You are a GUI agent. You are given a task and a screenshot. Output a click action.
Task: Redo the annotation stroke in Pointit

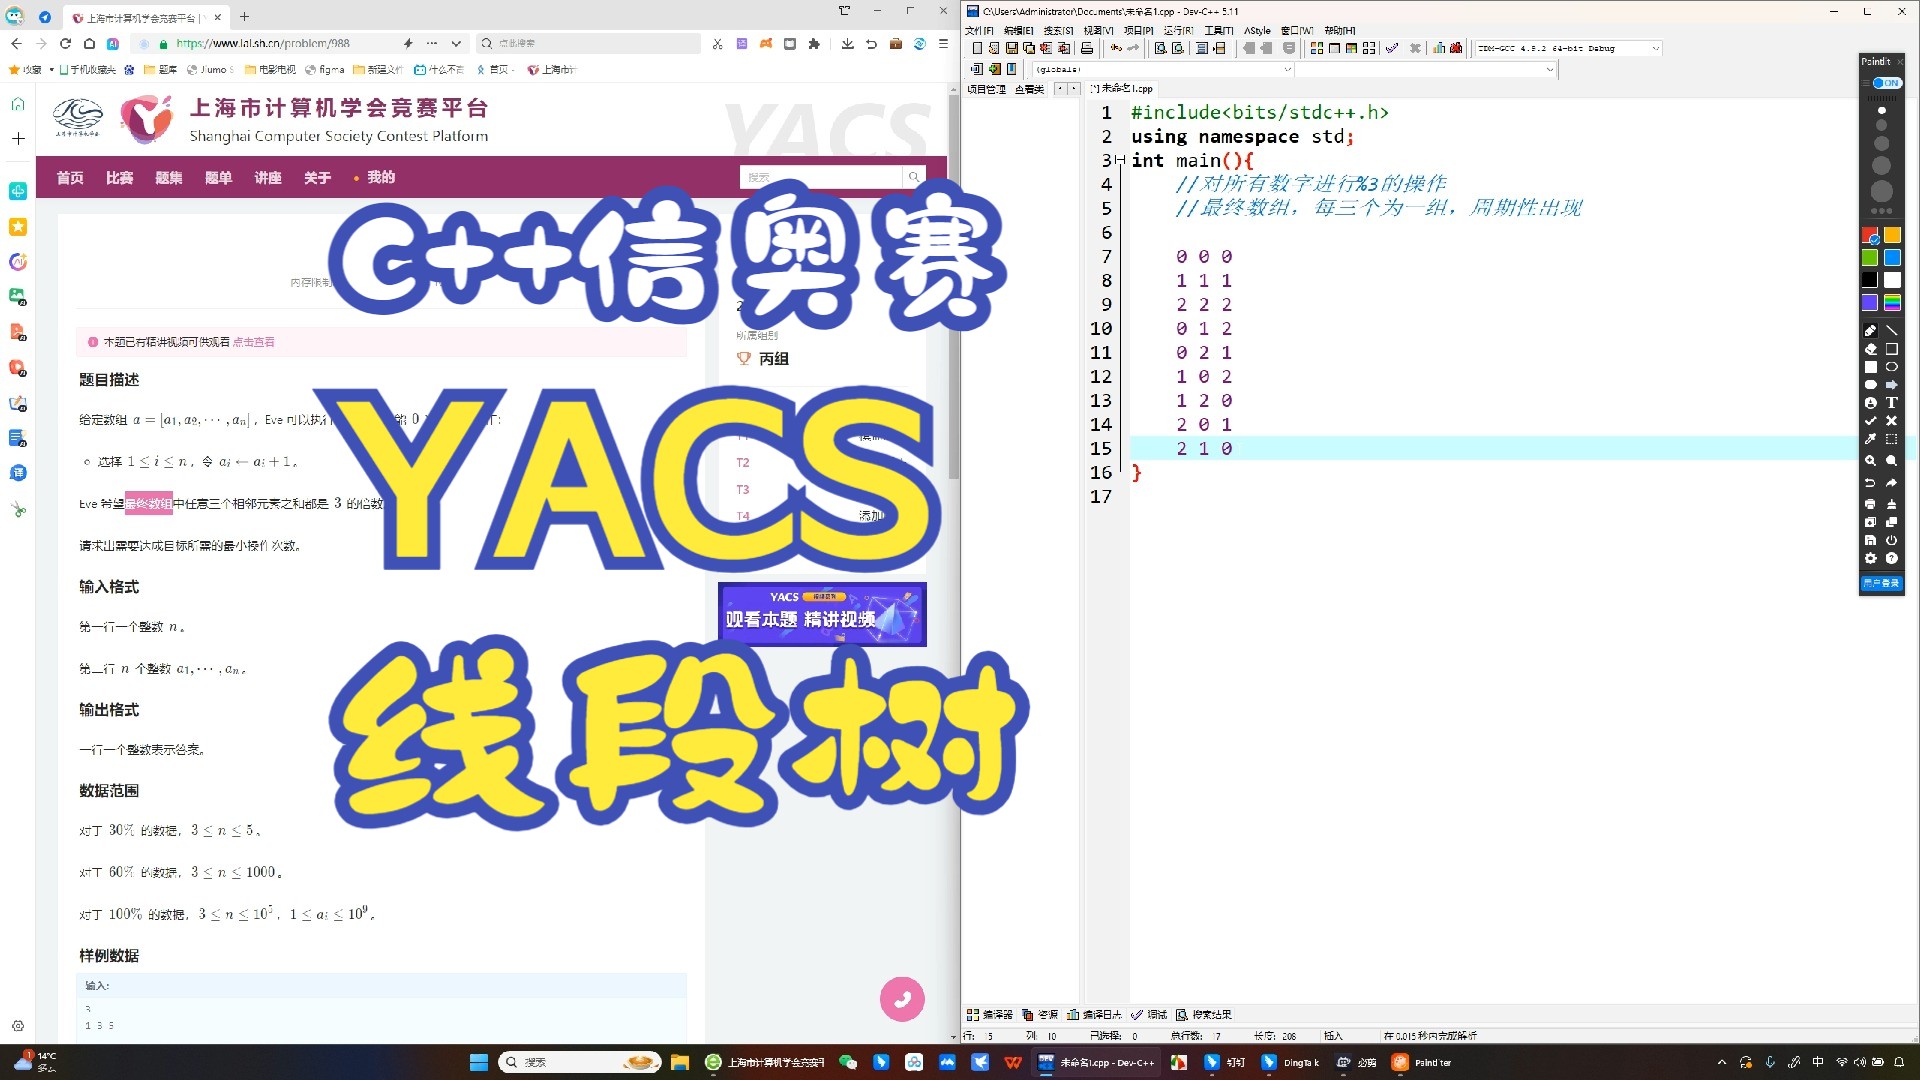tap(1891, 483)
